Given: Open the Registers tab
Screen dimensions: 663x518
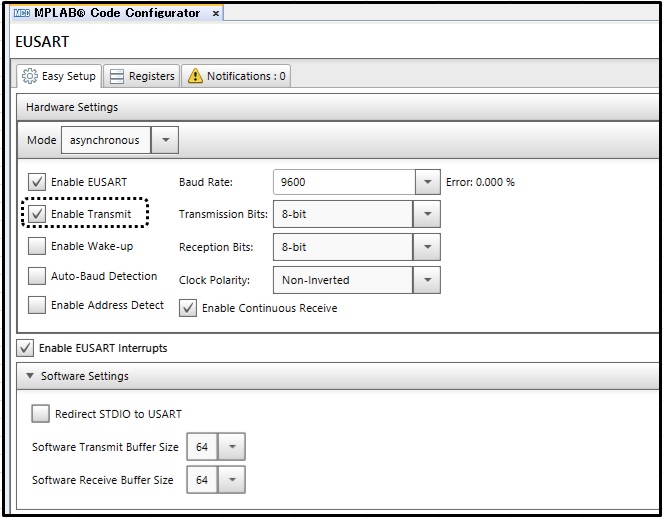Looking at the screenshot, I should pos(142,76).
